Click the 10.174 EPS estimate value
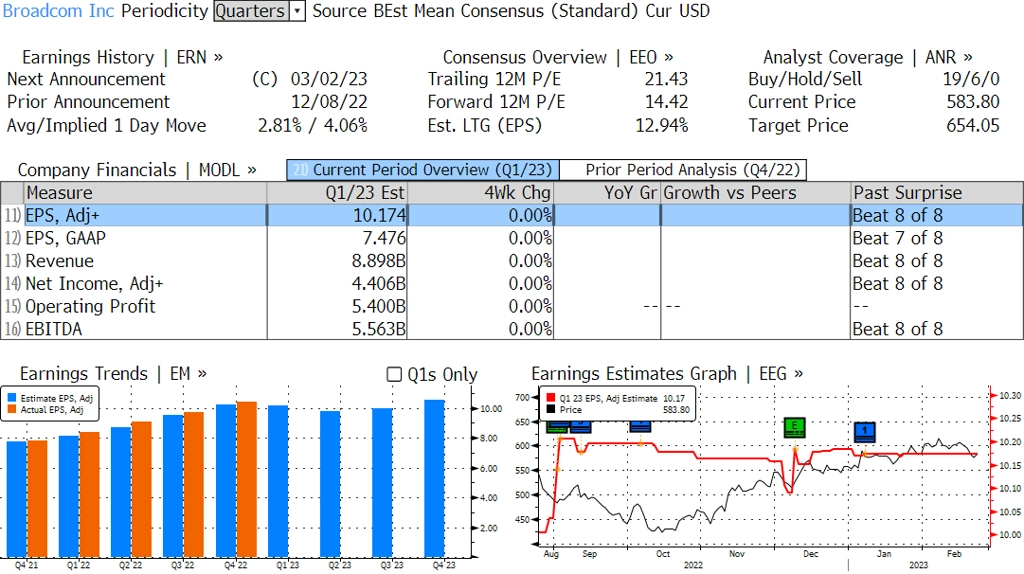 (379, 215)
